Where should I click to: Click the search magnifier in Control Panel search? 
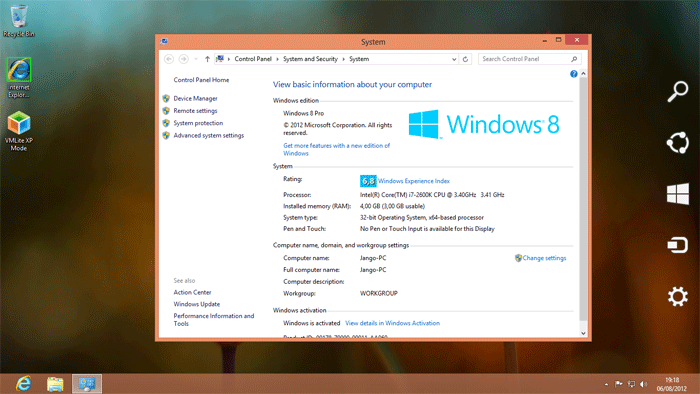point(574,59)
